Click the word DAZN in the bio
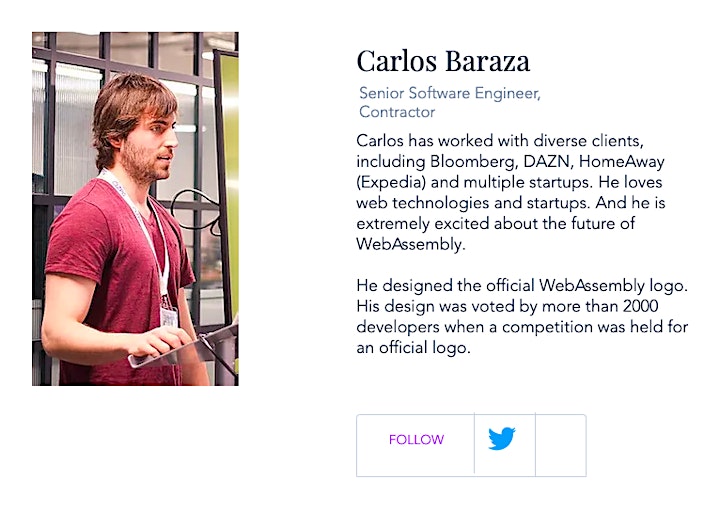This screenshot has width=720, height=511. [x=548, y=162]
